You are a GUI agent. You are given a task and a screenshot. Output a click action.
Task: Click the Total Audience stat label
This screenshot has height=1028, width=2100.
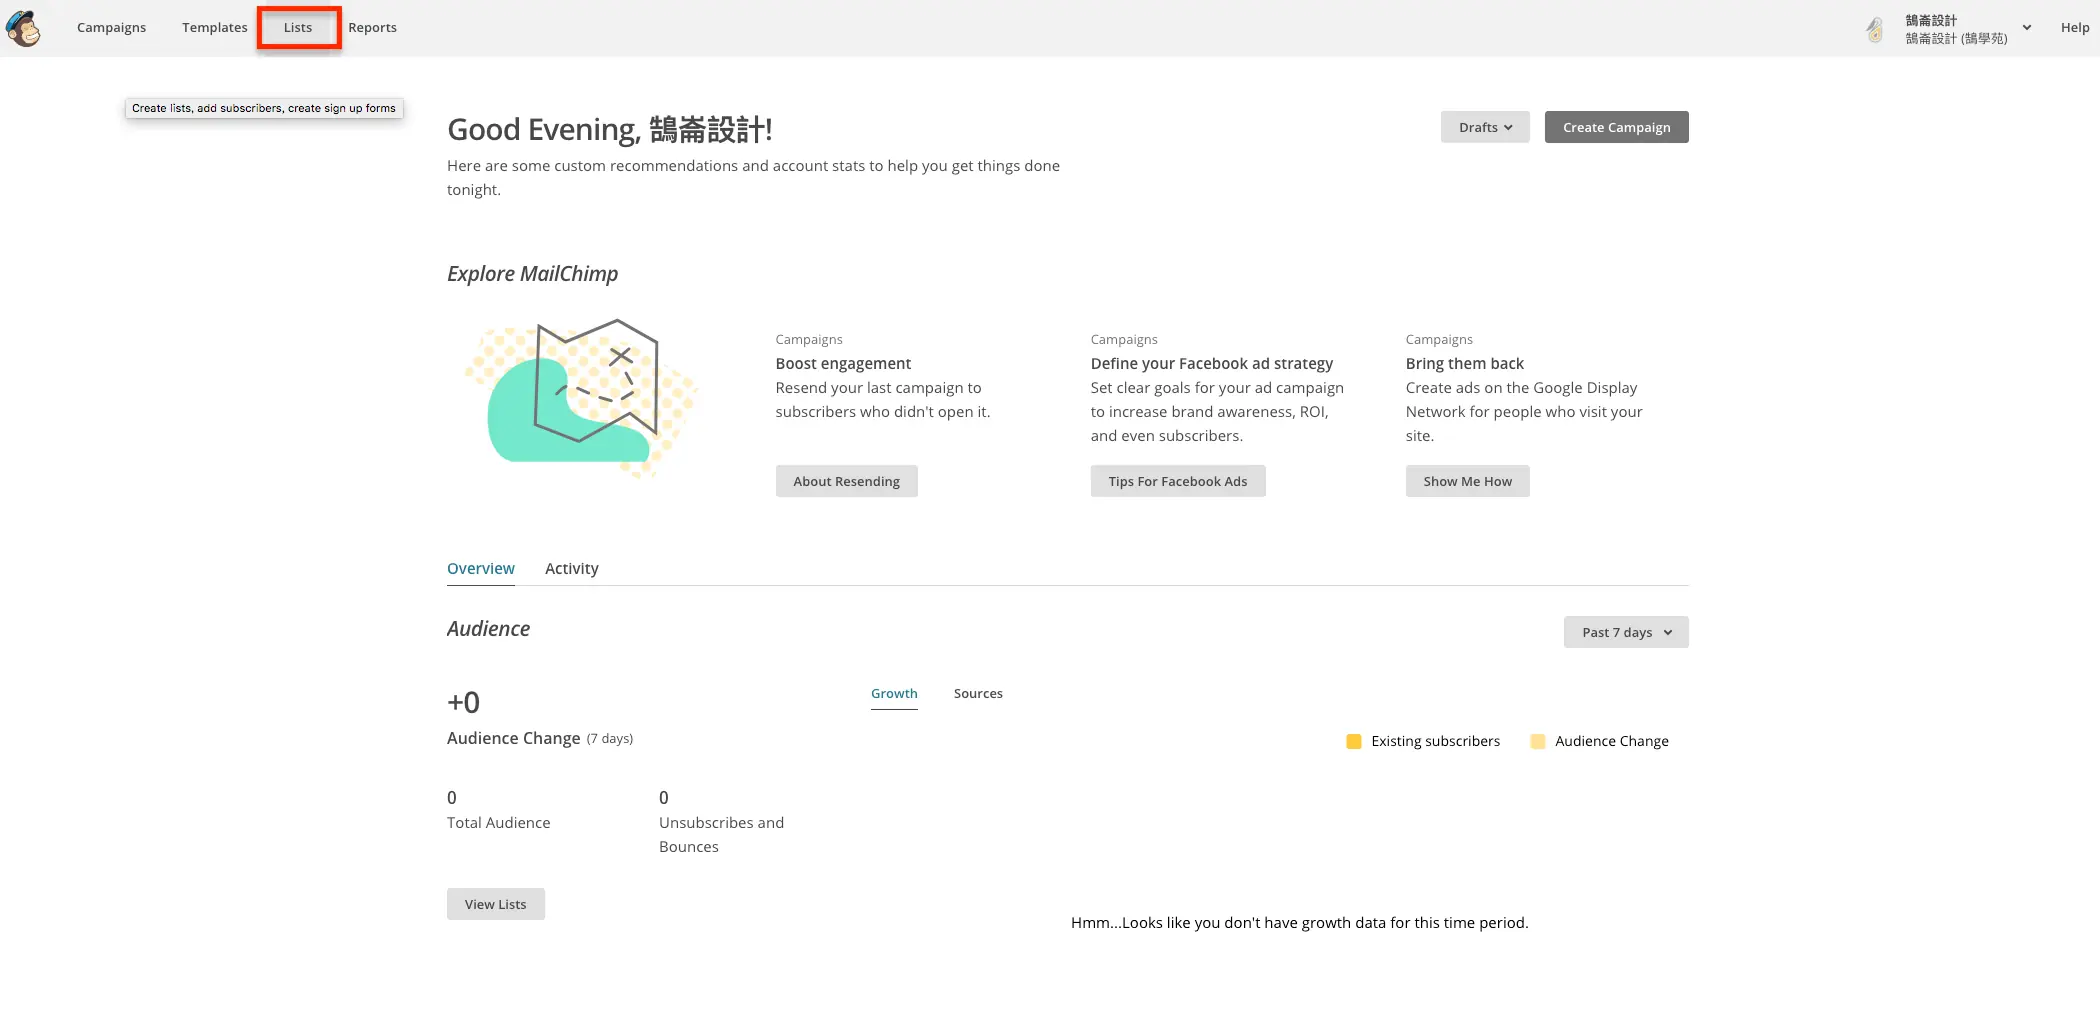coord(498,822)
